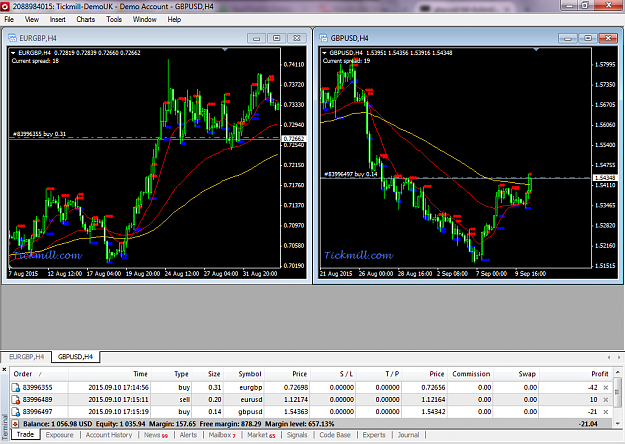The image size is (625, 444).
Task: Minimize the GBPUSD,H4 chart window
Action: [568, 38]
